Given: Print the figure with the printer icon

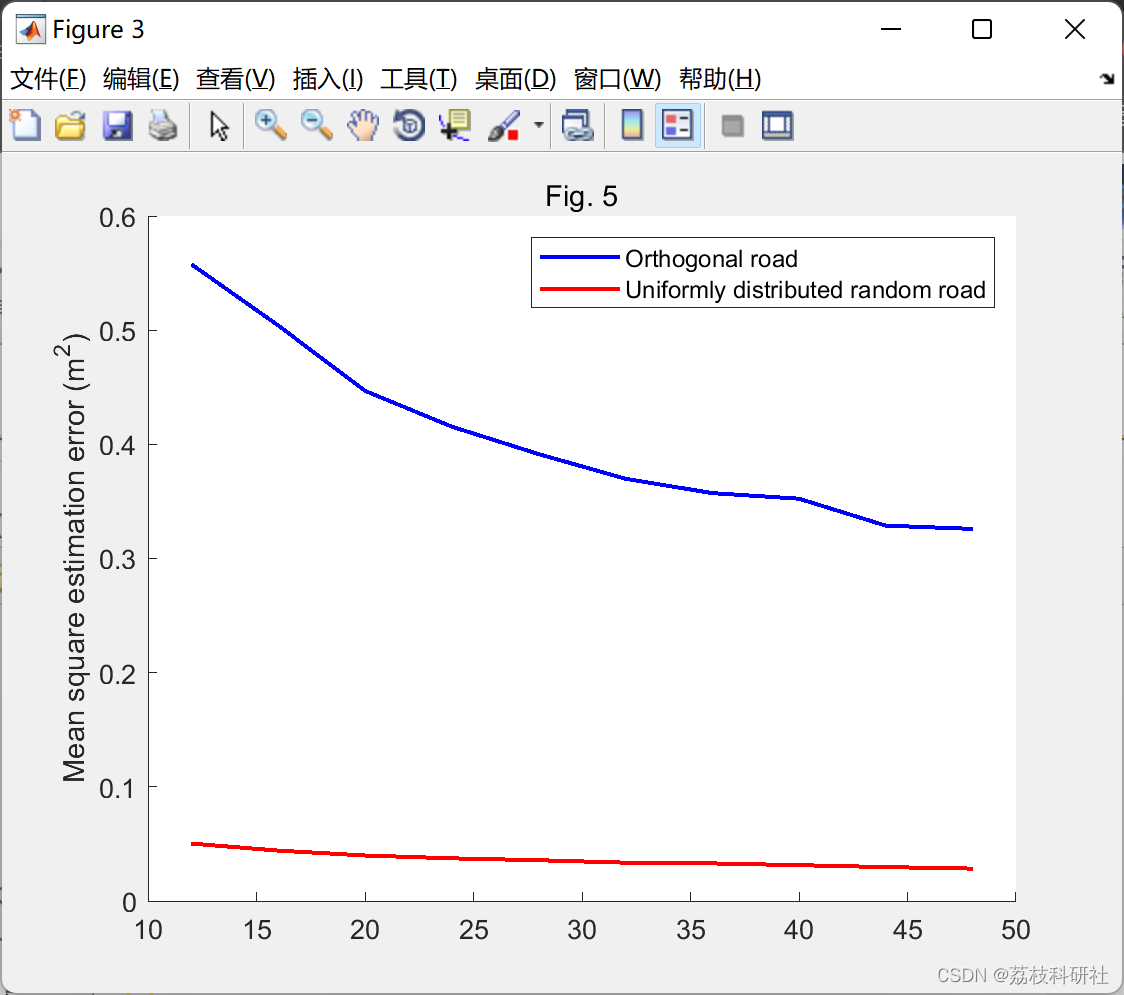Looking at the screenshot, I should coord(163,125).
